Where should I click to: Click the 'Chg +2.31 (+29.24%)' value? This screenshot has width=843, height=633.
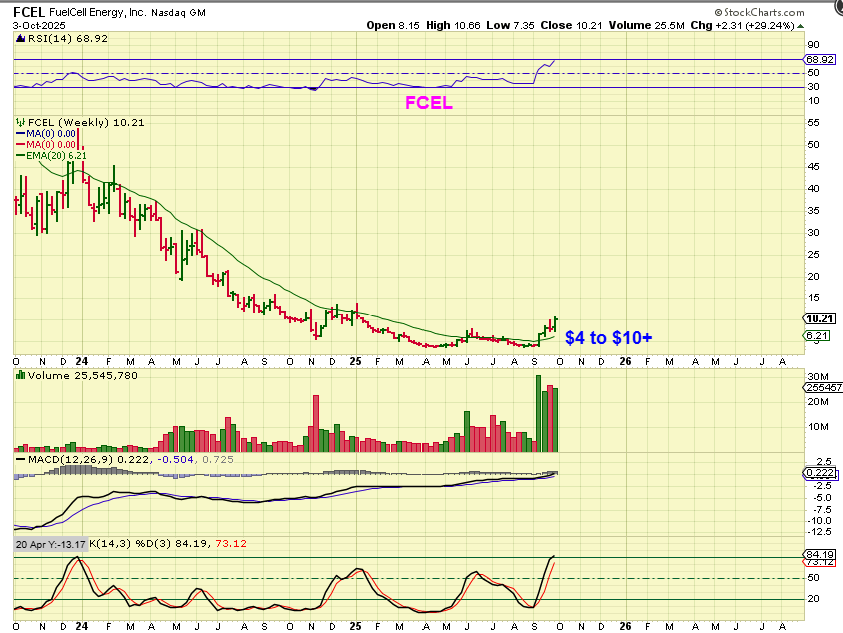tap(742, 25)
